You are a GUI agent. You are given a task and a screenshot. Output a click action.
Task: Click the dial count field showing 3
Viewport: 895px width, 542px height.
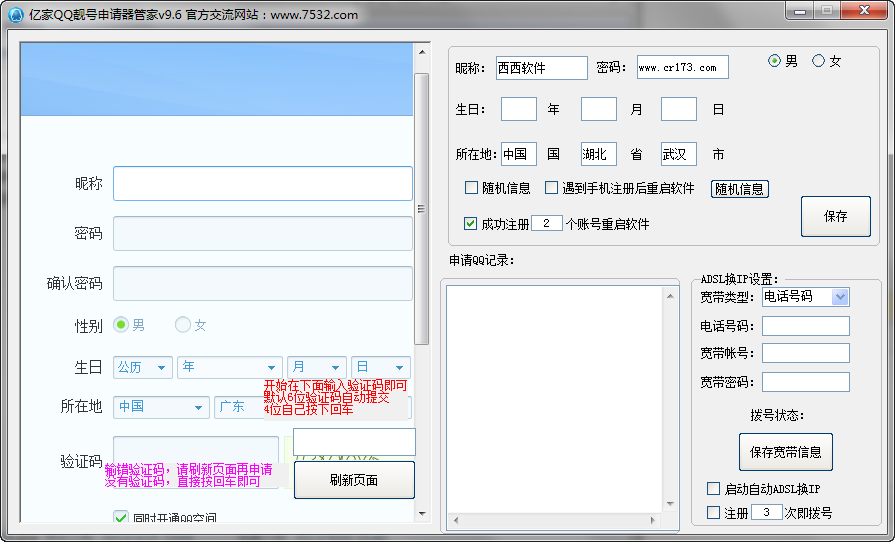767,512
